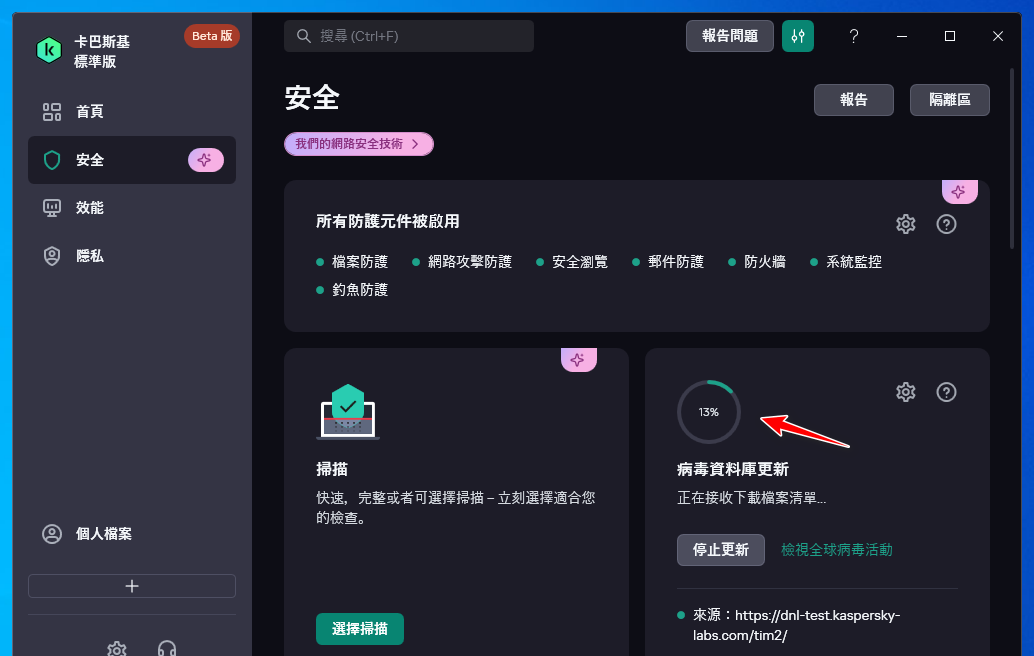Open the green quick settings sliders icon

(797, 36)
